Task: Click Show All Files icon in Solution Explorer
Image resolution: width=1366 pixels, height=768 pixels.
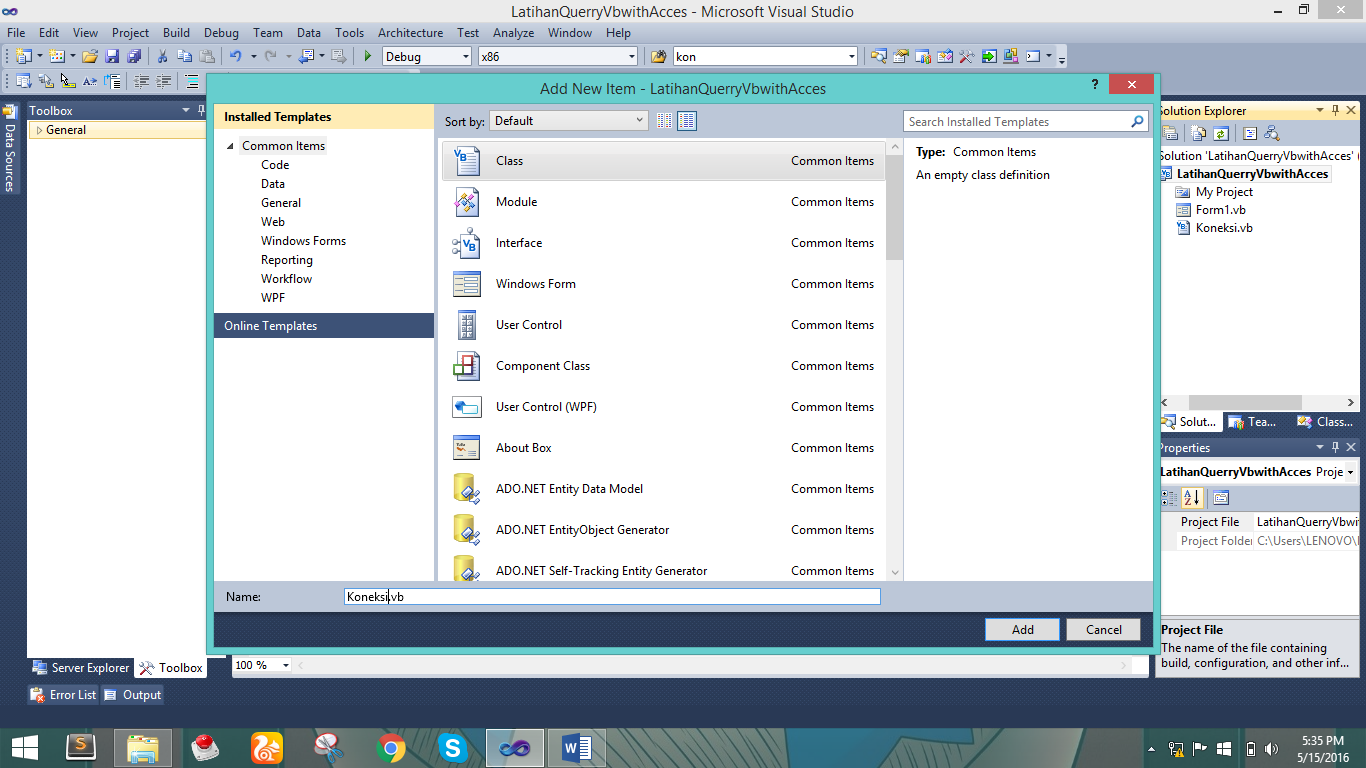Action: (x=1199, y=133)
